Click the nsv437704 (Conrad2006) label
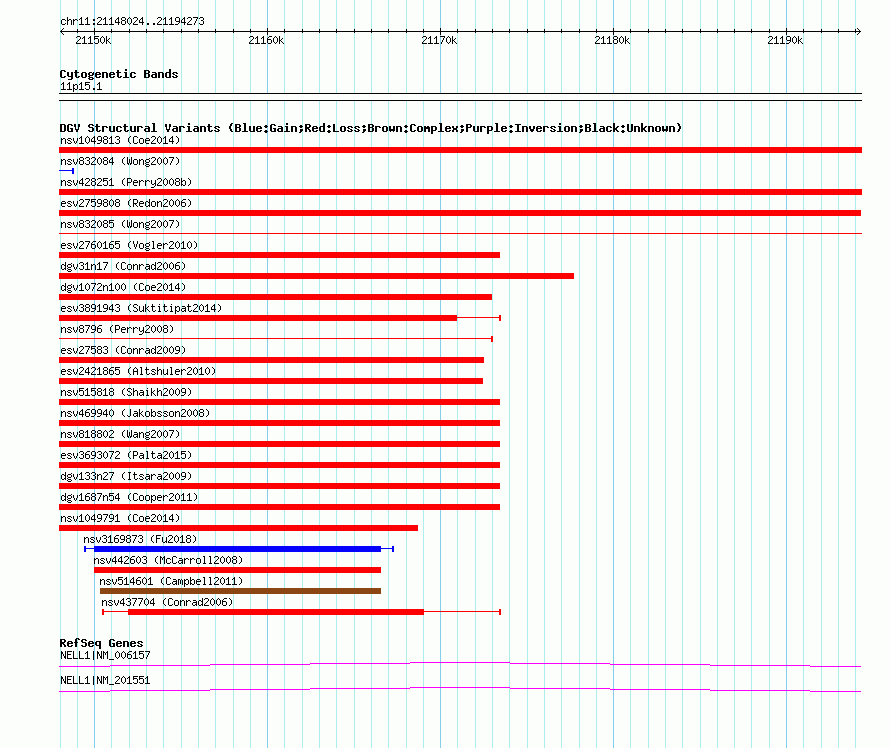 pyautogui.click(x=167, y=602)
